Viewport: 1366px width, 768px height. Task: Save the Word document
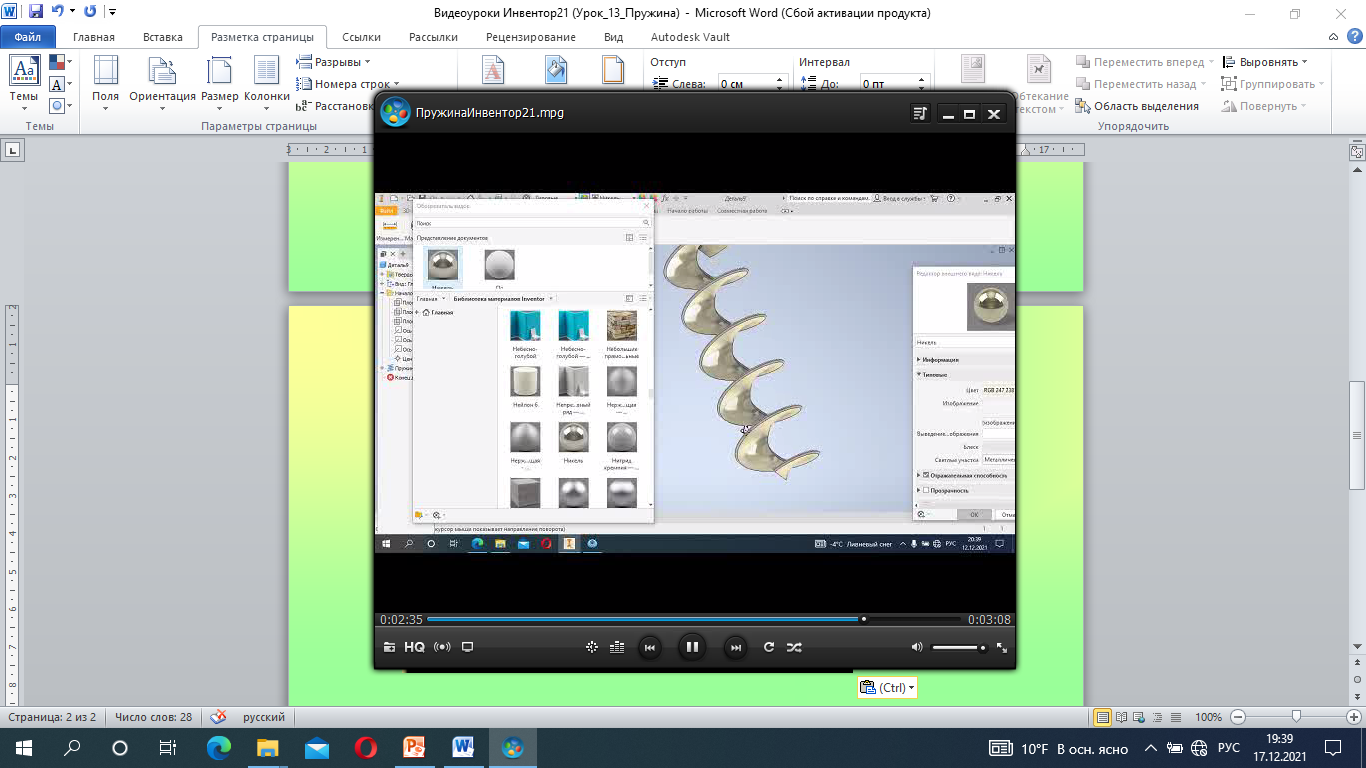(x=36, y=13)
